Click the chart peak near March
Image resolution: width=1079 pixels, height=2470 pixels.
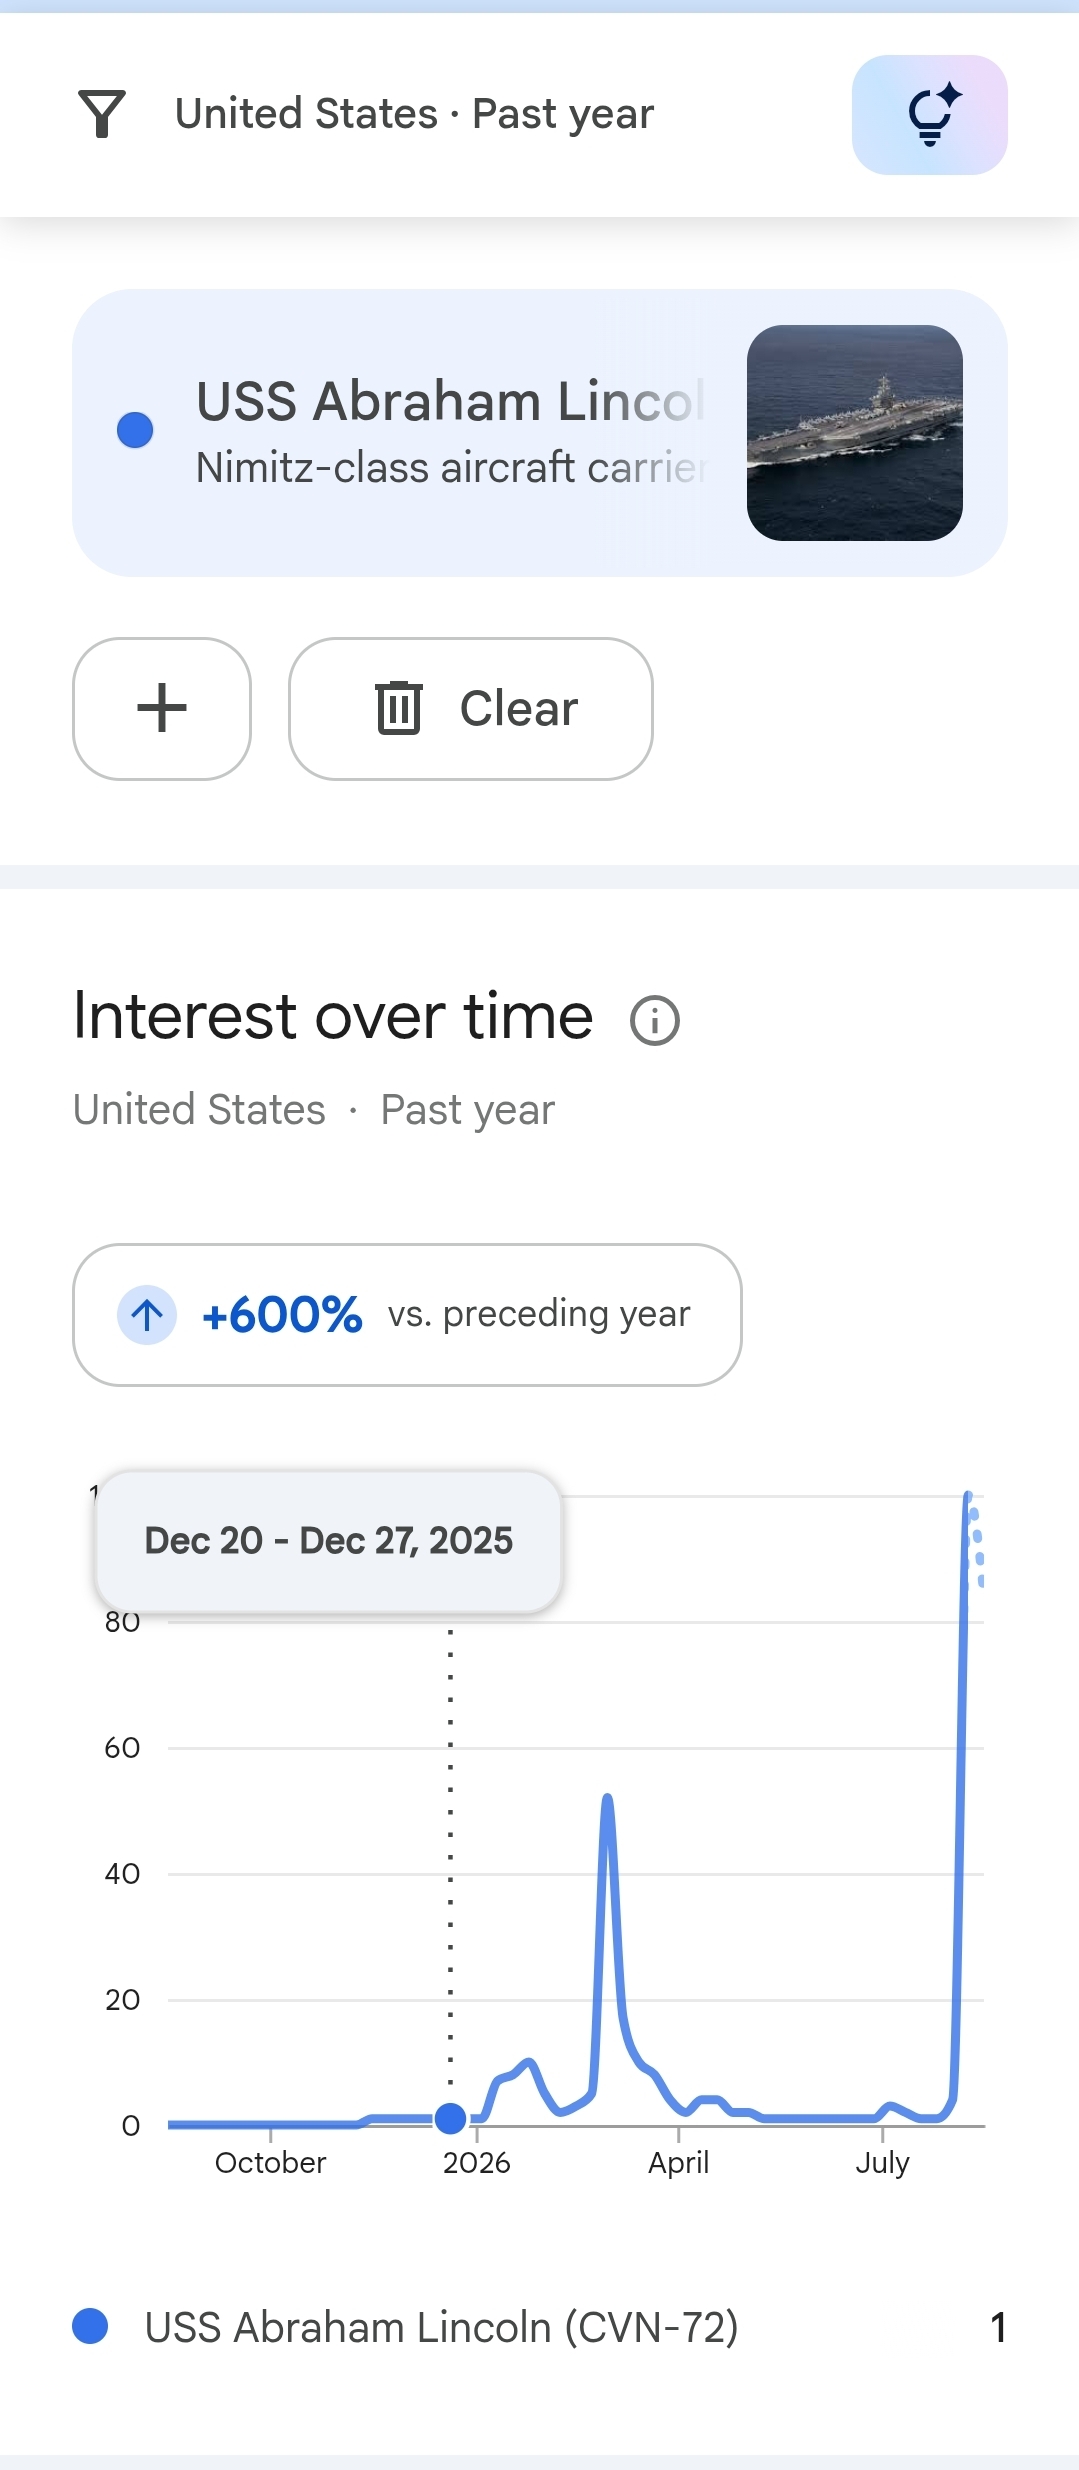(607, 1800)
